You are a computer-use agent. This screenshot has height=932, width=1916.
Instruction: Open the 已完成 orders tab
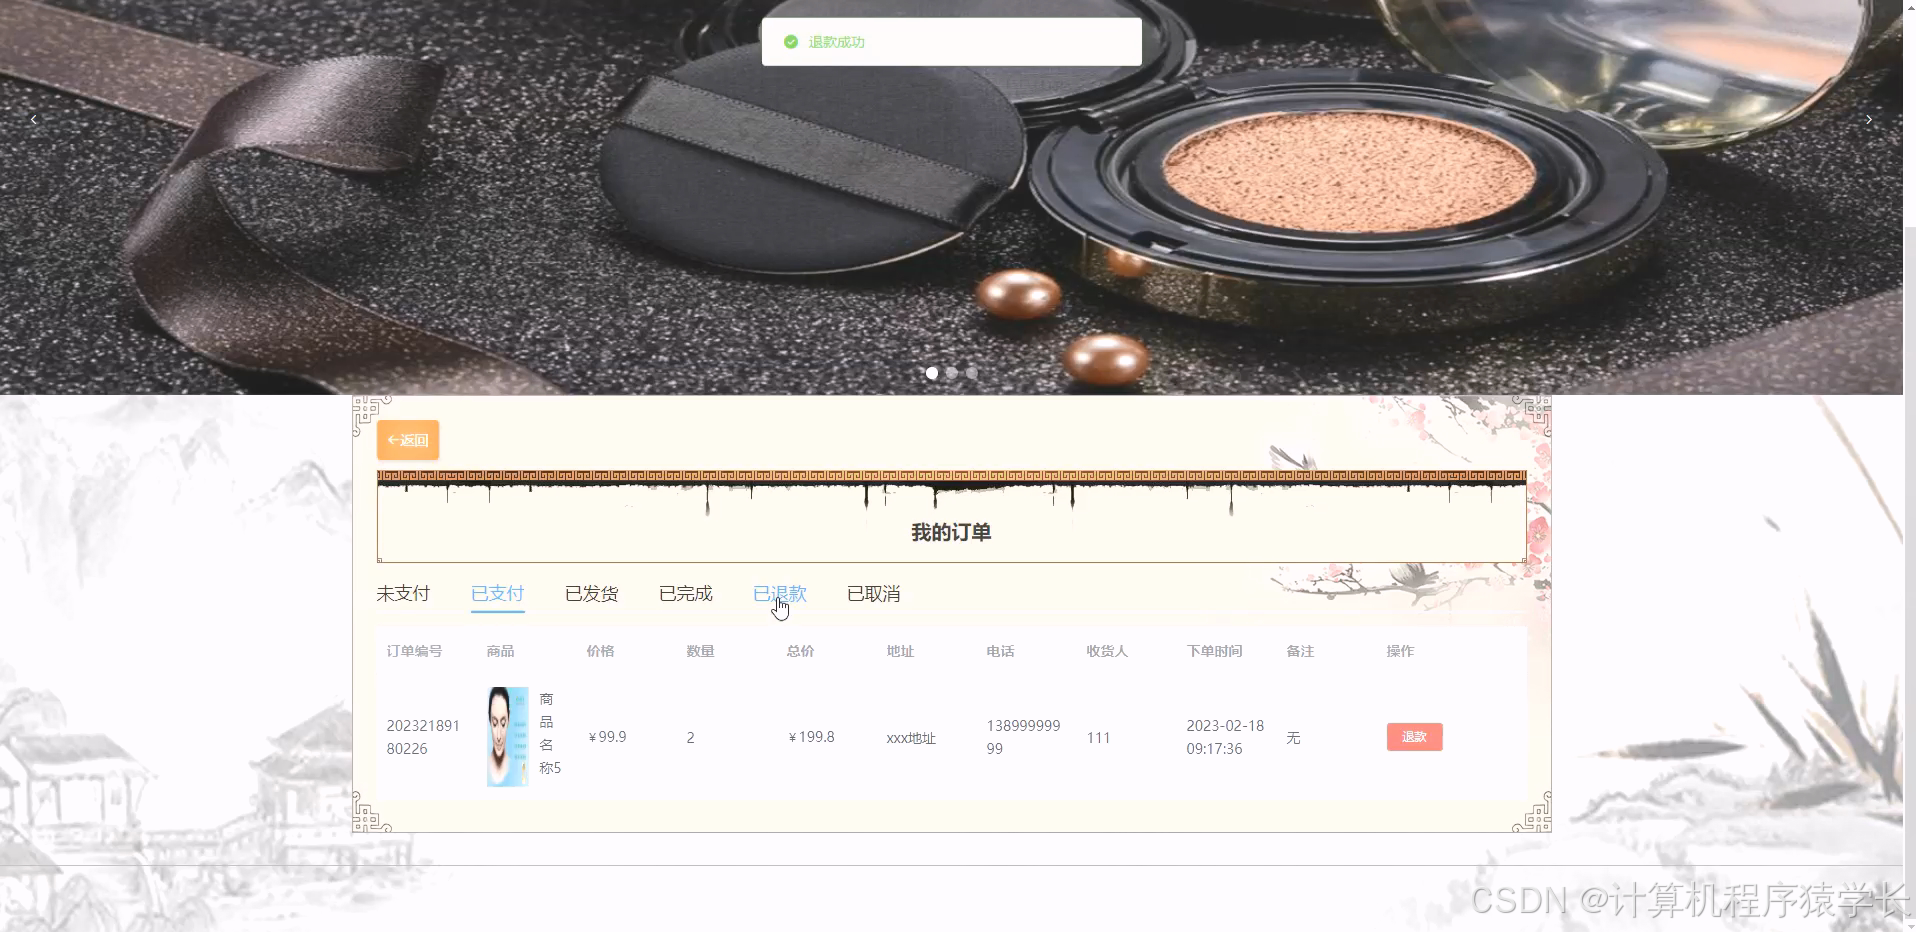pyautogui.click(x=686, y=594)
